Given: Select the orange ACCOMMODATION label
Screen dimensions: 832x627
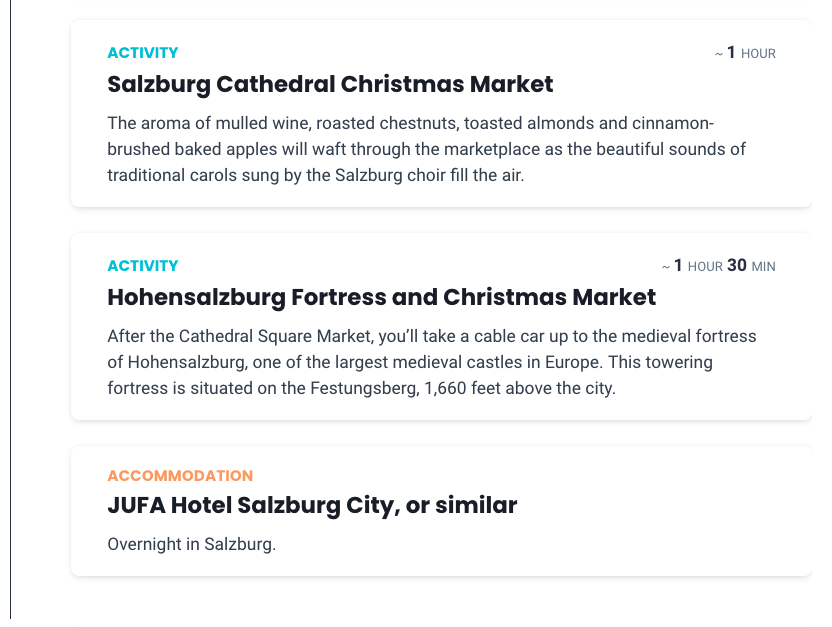Looking at the screenshot, I should [x=180, y=476].
